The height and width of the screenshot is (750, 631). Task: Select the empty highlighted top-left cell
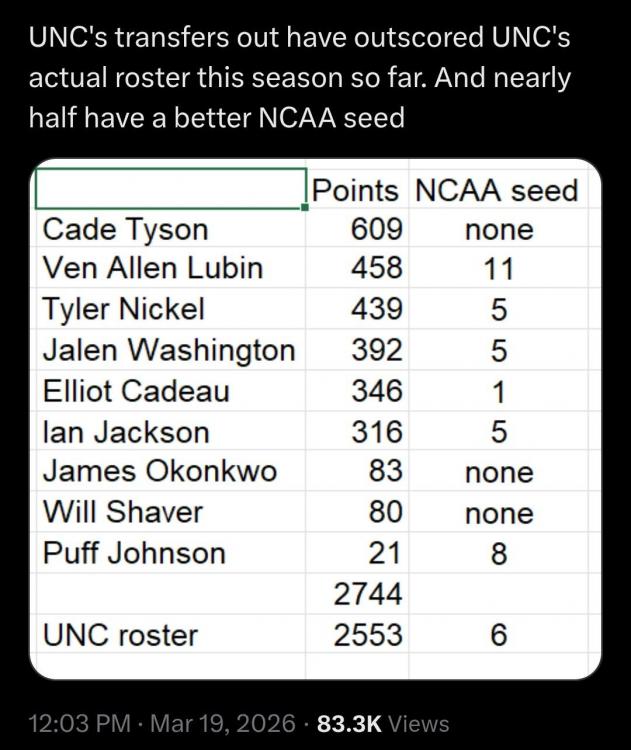pos(170,190)
